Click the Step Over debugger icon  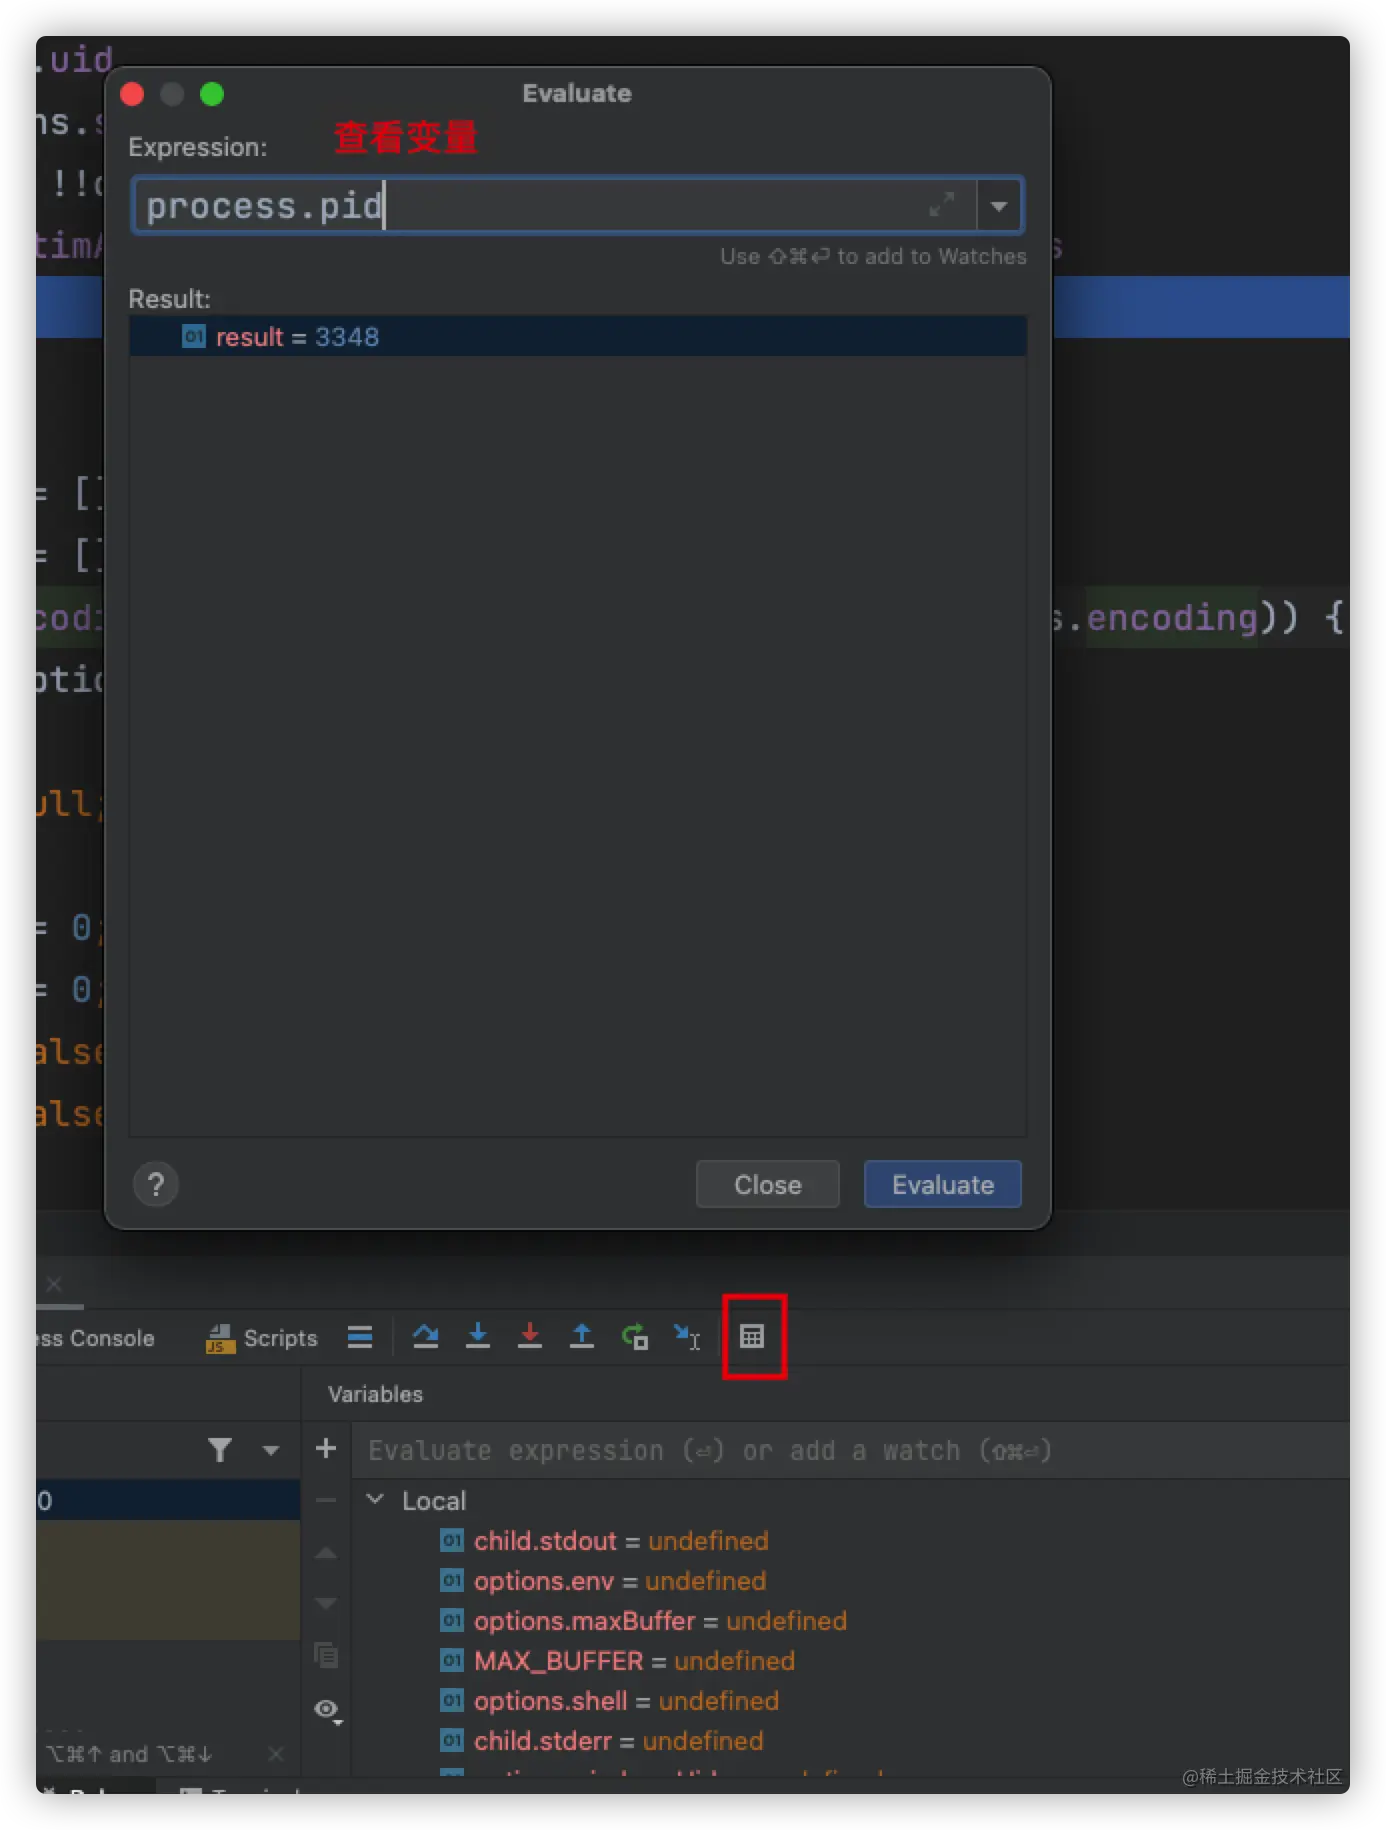(x=426, y=1336)
